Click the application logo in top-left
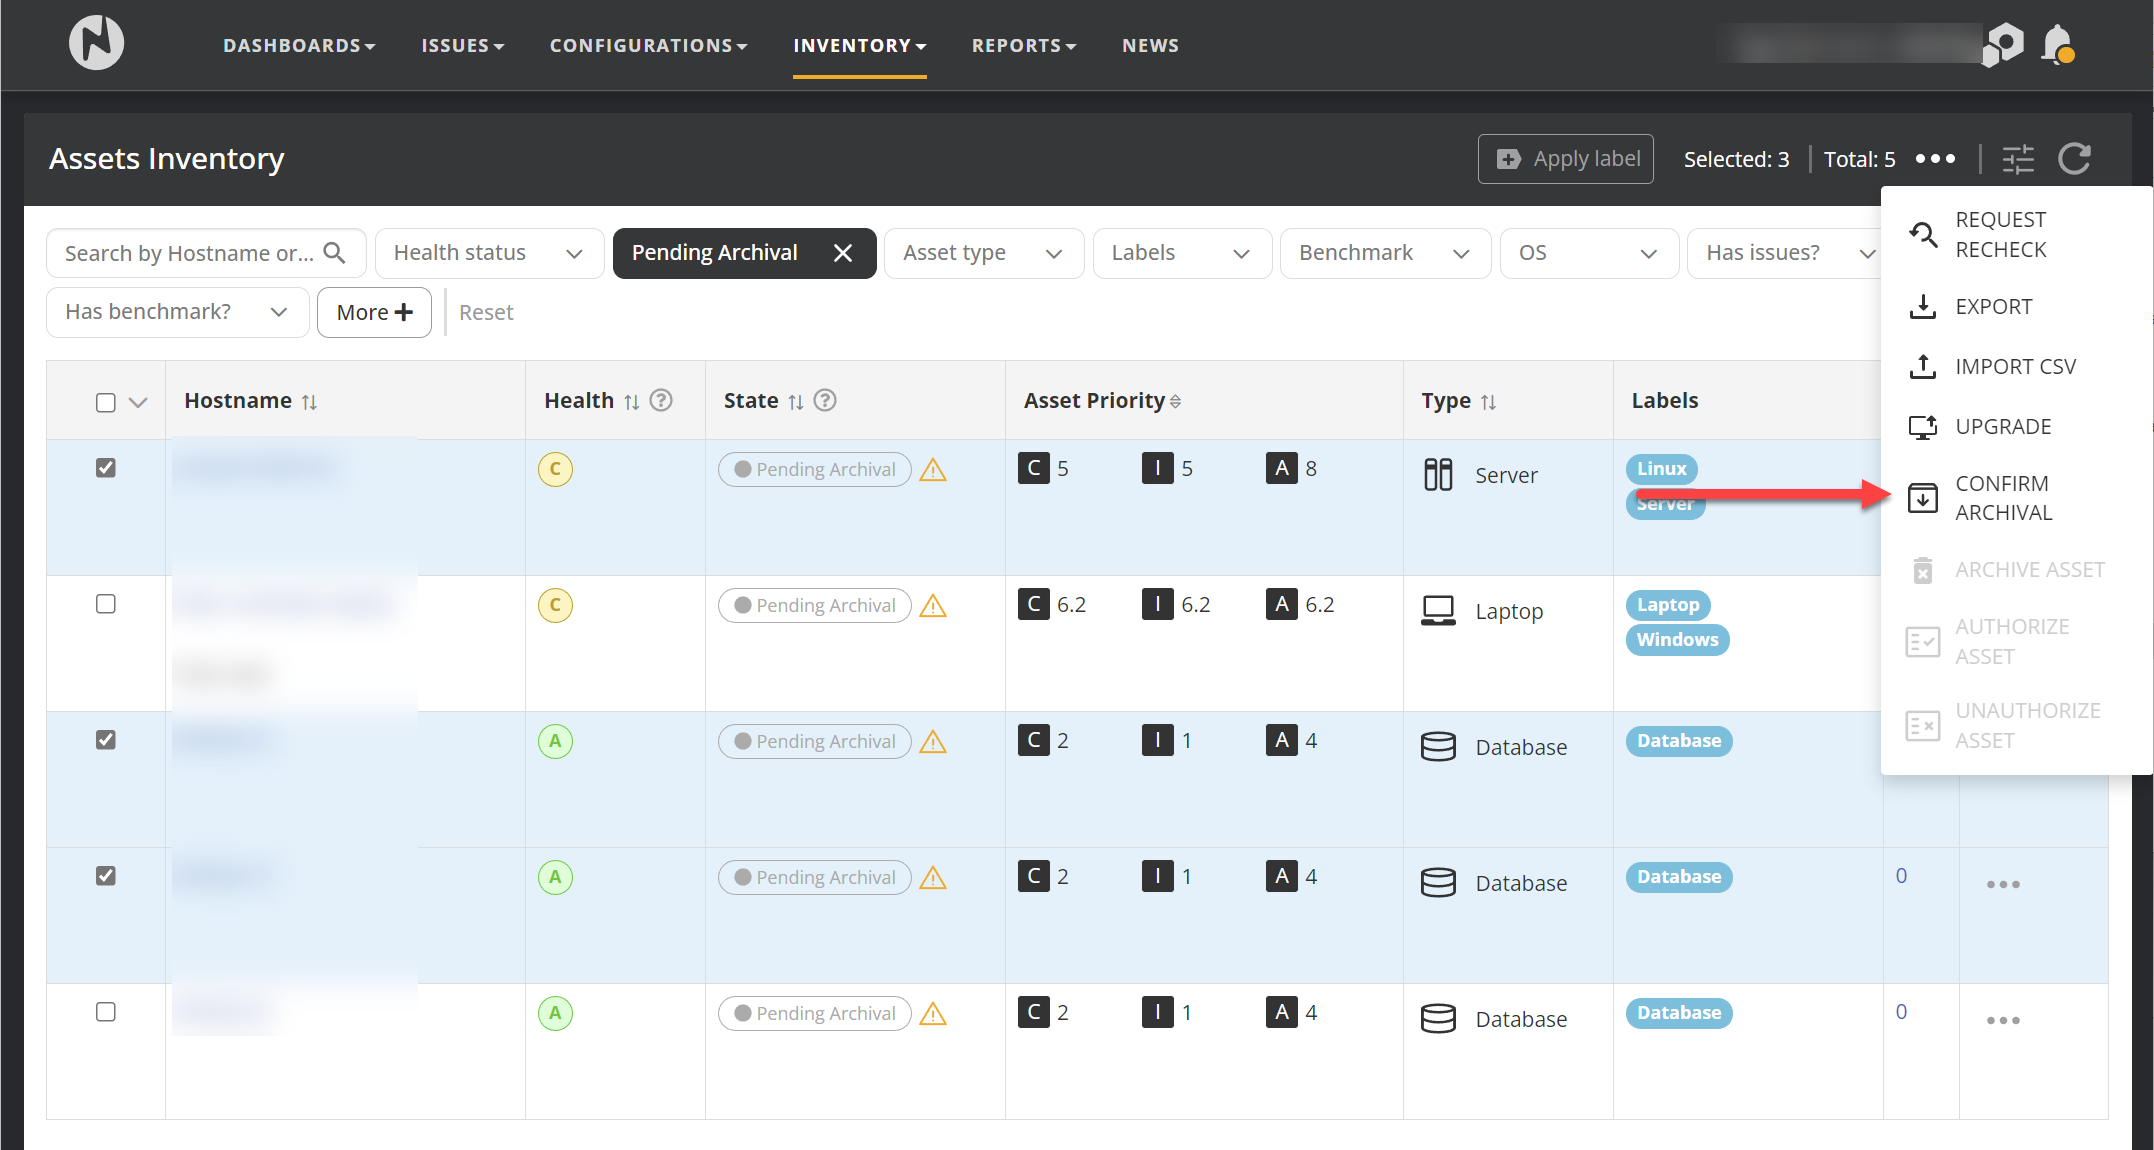The image size is (2154, 1150). click(96, 43)
